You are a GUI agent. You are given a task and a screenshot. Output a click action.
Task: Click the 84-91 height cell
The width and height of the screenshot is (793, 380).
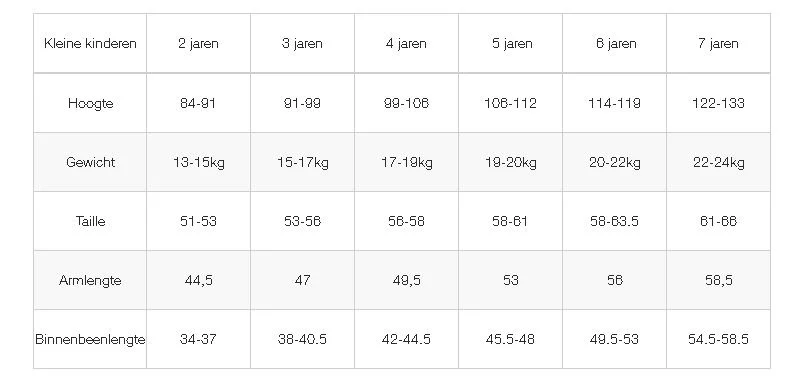(198, 103)
